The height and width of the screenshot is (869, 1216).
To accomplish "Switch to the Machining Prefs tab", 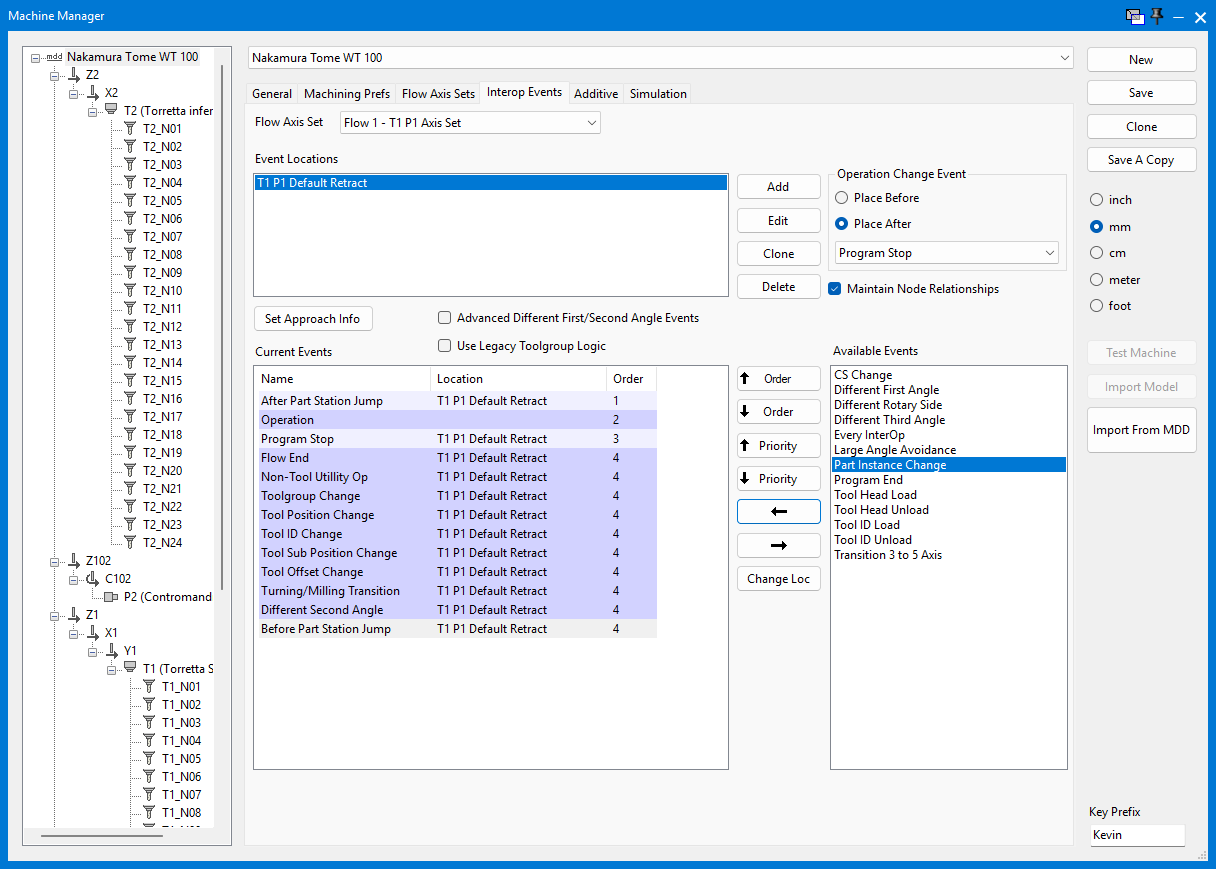I will pyautogui.click(x=347, y=94).
